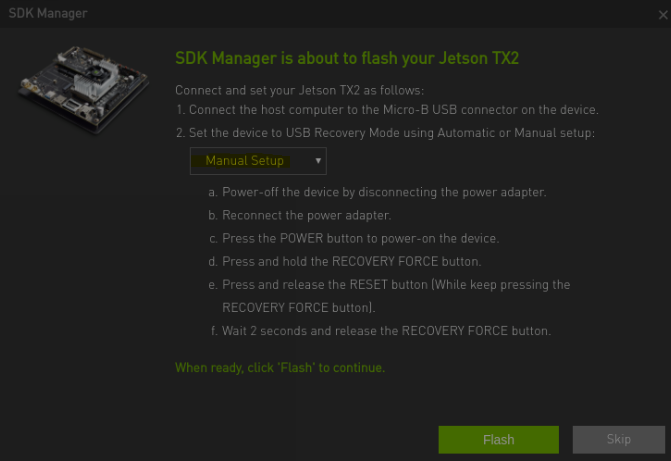Click the Jetson TX2 board image

[84, 89]
